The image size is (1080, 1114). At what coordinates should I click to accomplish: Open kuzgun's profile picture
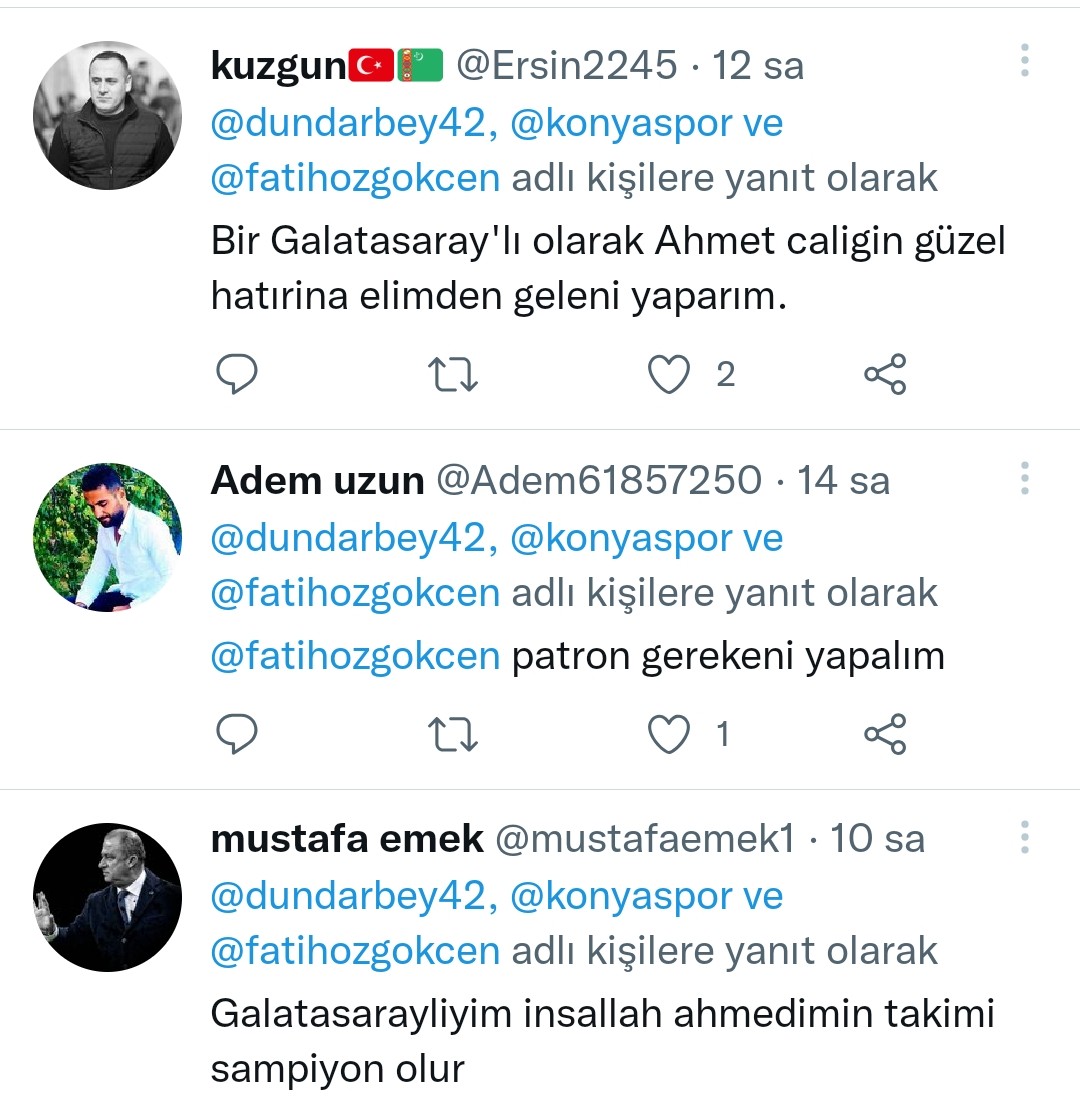tap(107, 115)
